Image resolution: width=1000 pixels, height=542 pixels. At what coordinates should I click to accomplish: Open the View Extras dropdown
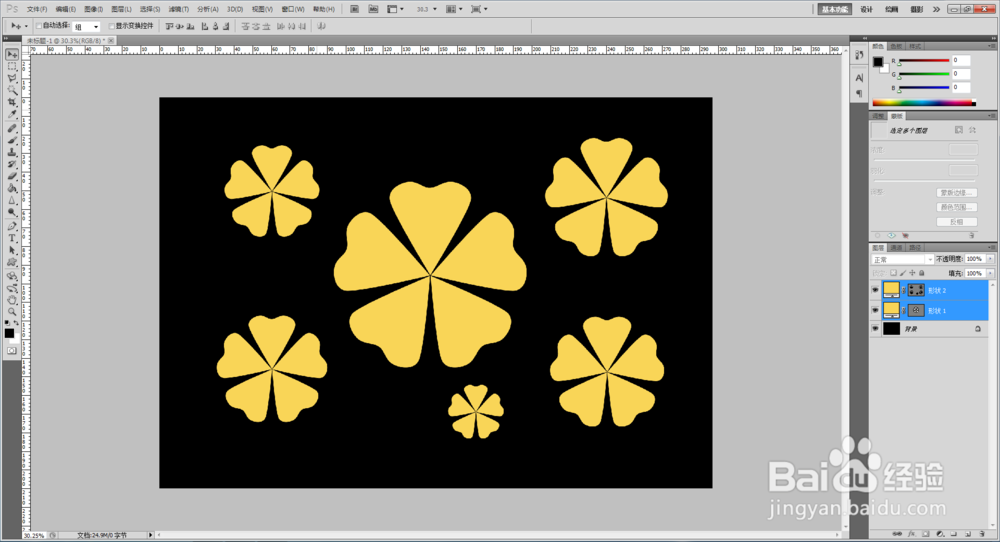[395, 9]
